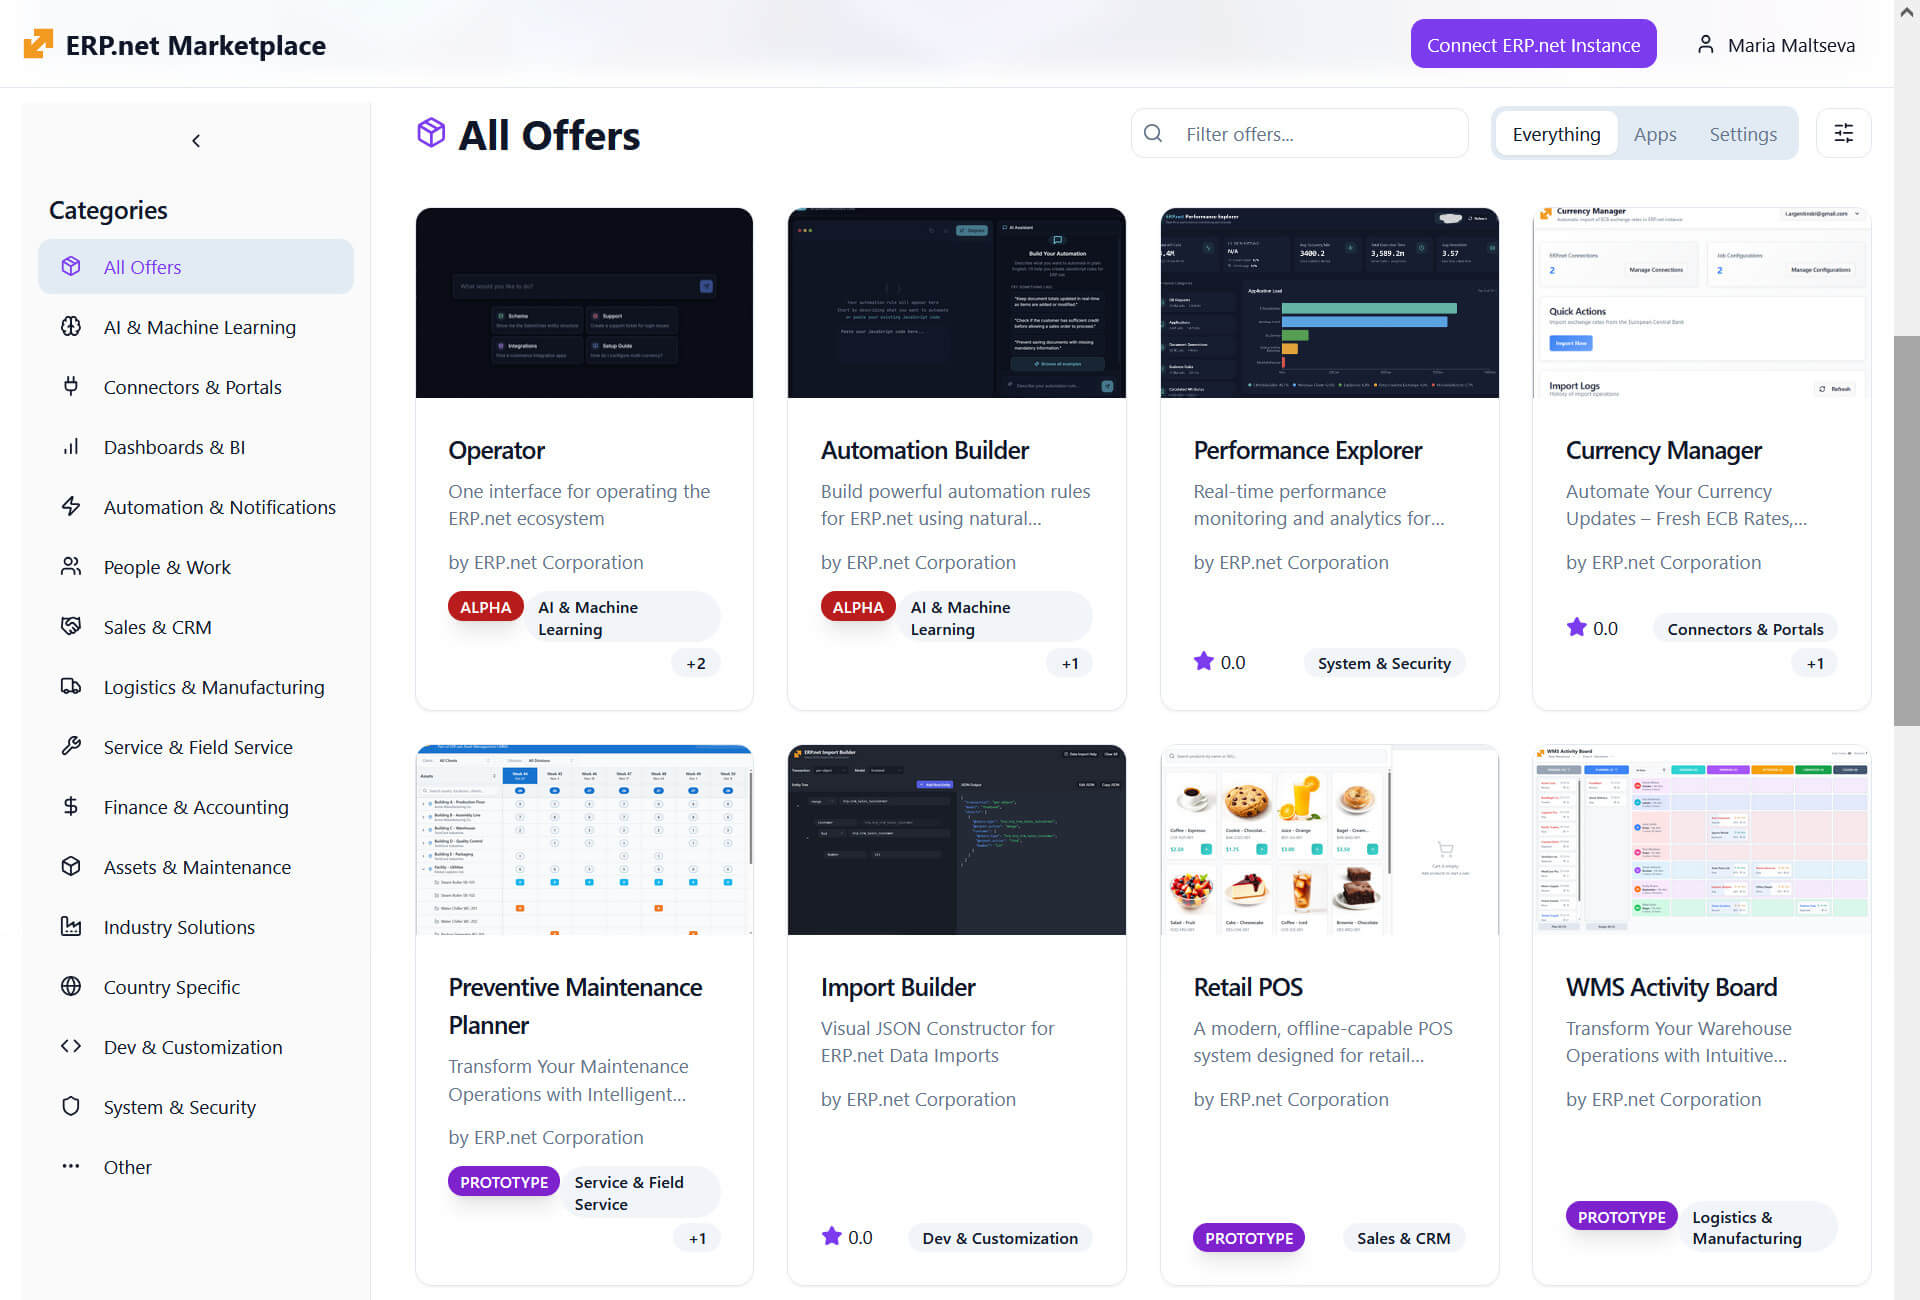Select the Everything filter tab

[x=1555, y=134]
